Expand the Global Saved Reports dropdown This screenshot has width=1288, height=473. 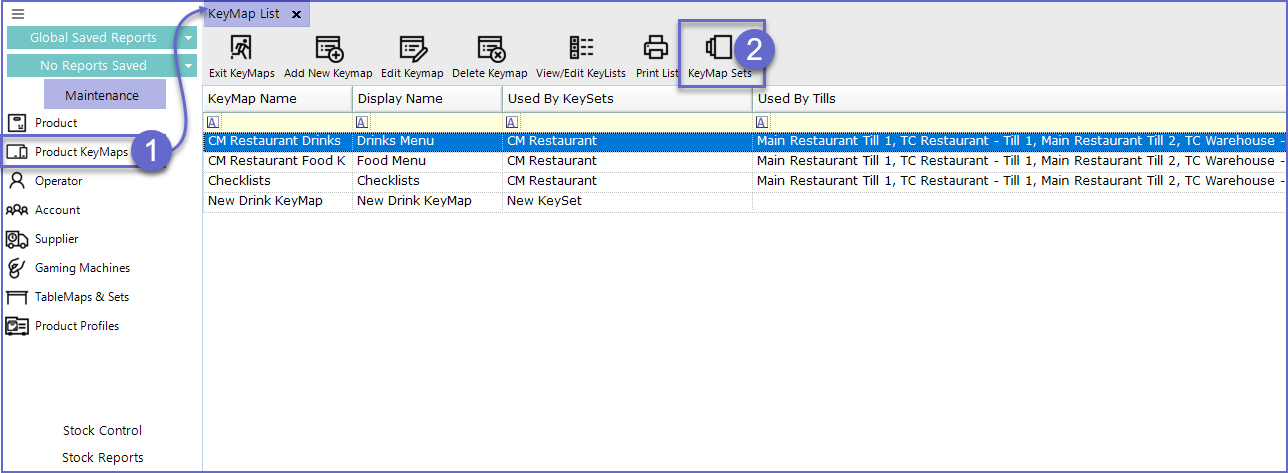tap(189, 38)
